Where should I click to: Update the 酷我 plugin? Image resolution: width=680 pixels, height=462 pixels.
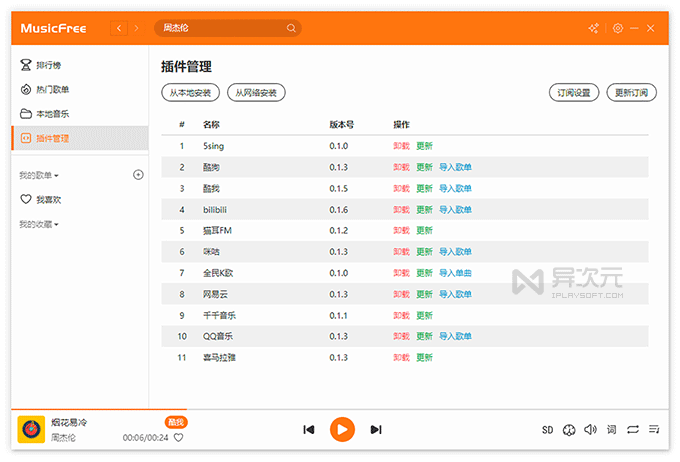pyautogui.click(x=424, y=188)
